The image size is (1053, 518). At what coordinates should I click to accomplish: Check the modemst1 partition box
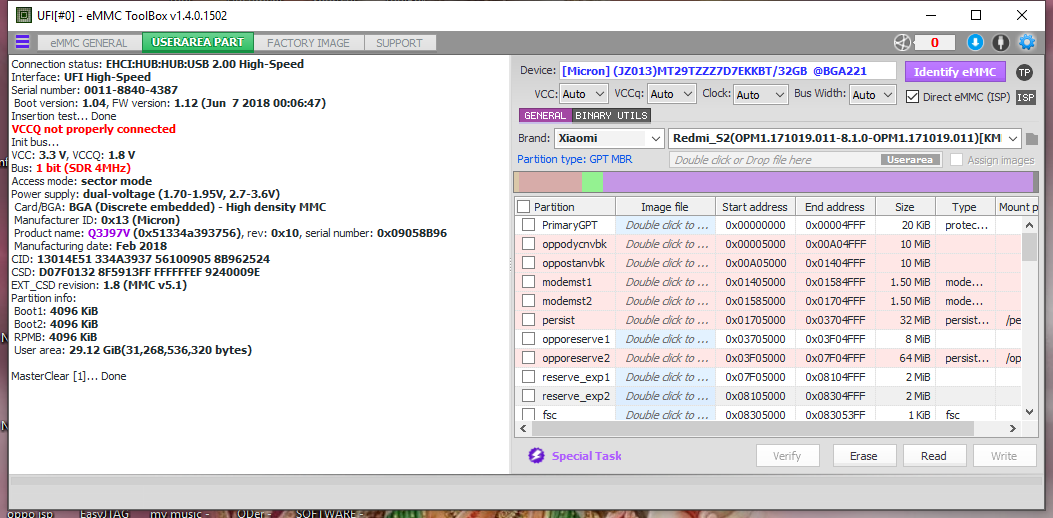click(x=529, y=282)
